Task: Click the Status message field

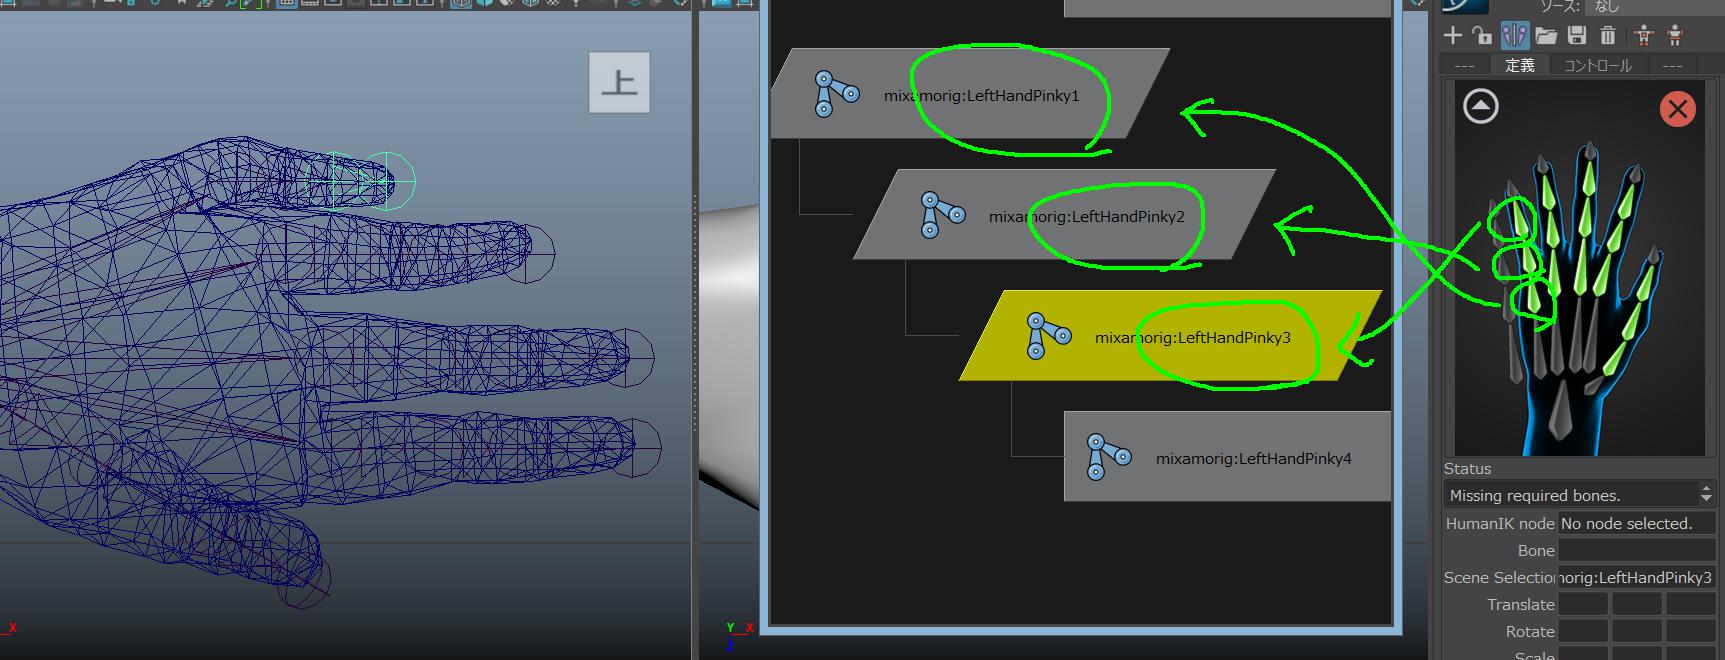Action: tap(1570, 495)
